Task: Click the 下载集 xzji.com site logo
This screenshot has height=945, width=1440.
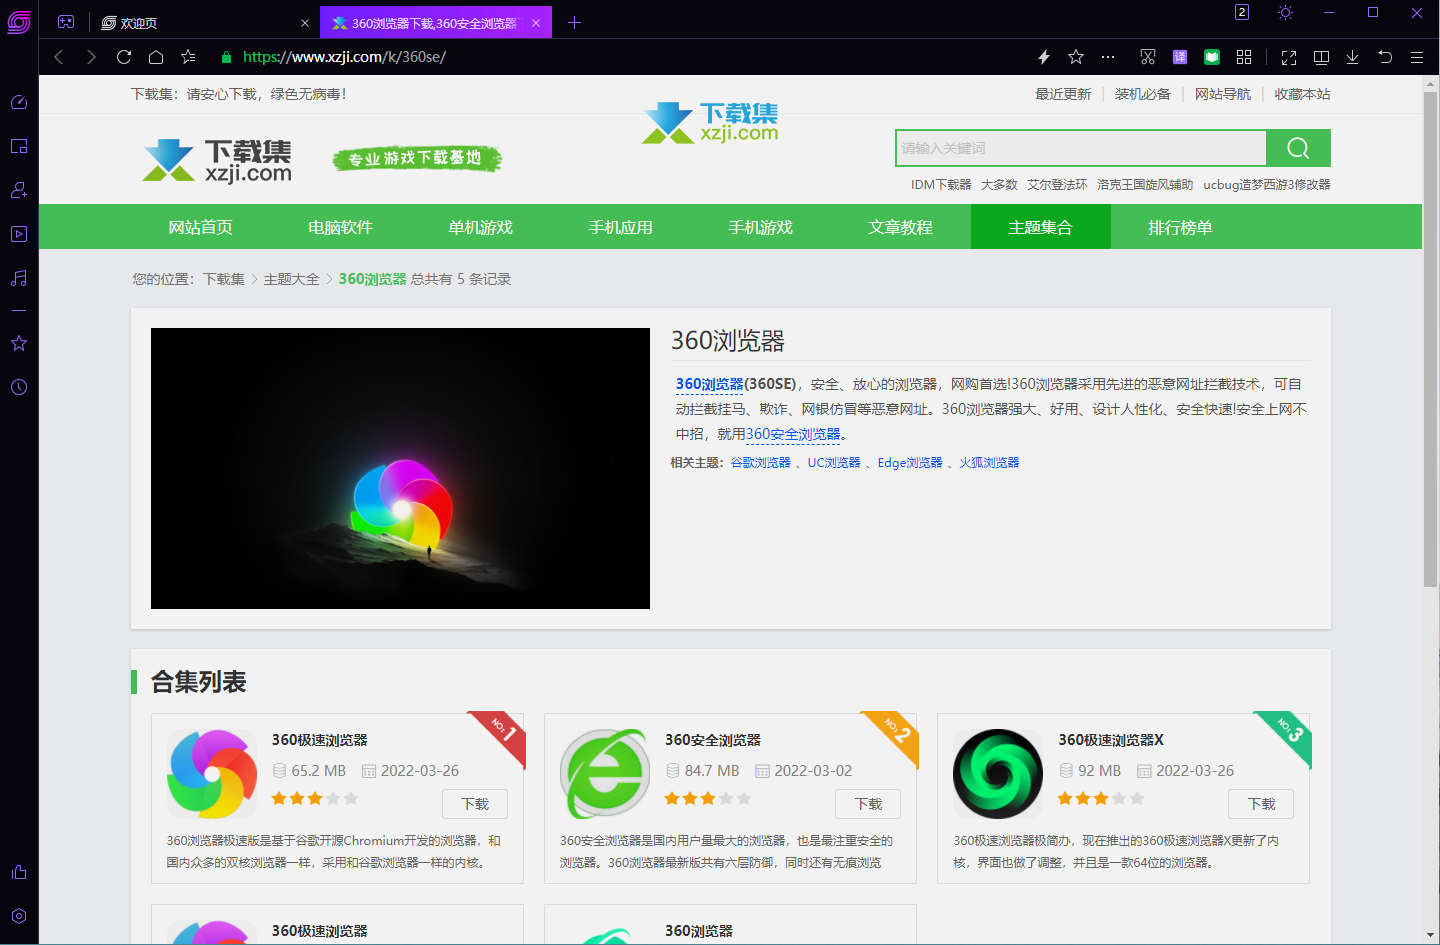Action: point(218,160)
